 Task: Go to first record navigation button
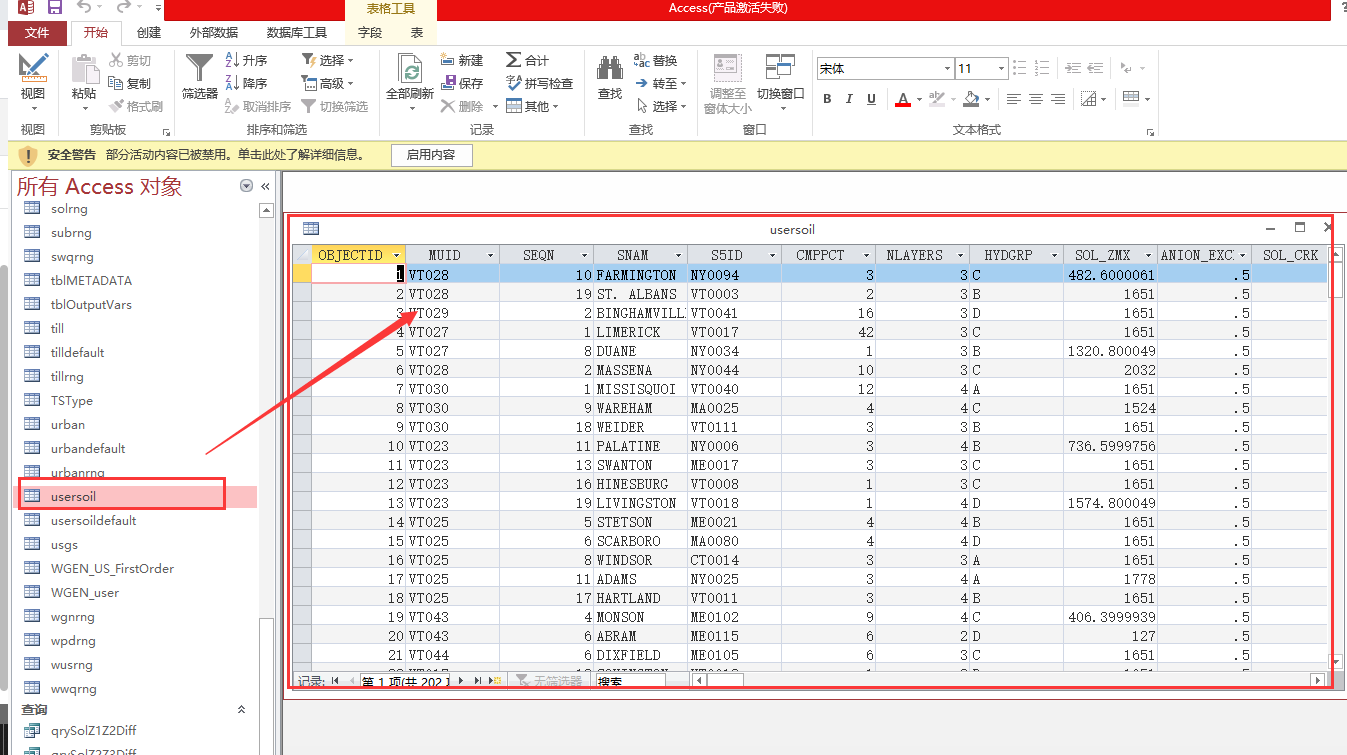[x=336, y=681]
